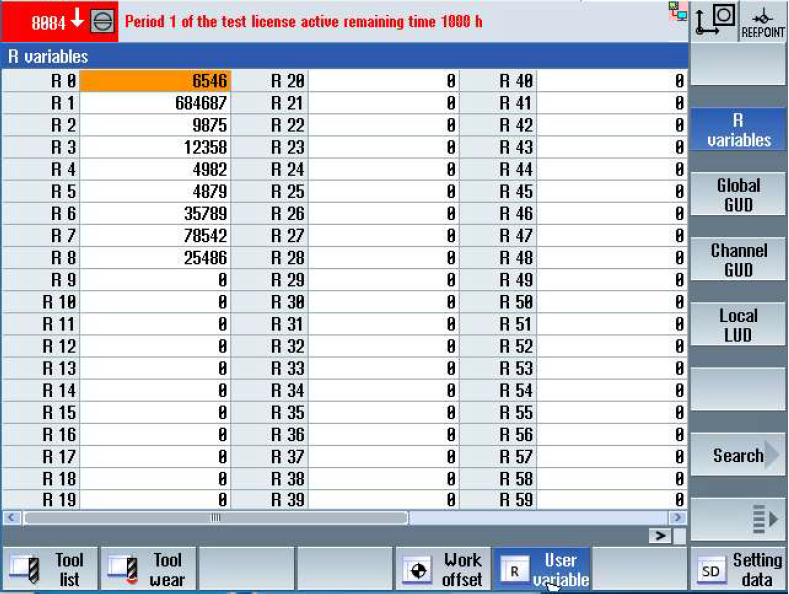Select the R 0 value field 6546
The width and height of the screenshot is (789, 594).
point(155,81)
